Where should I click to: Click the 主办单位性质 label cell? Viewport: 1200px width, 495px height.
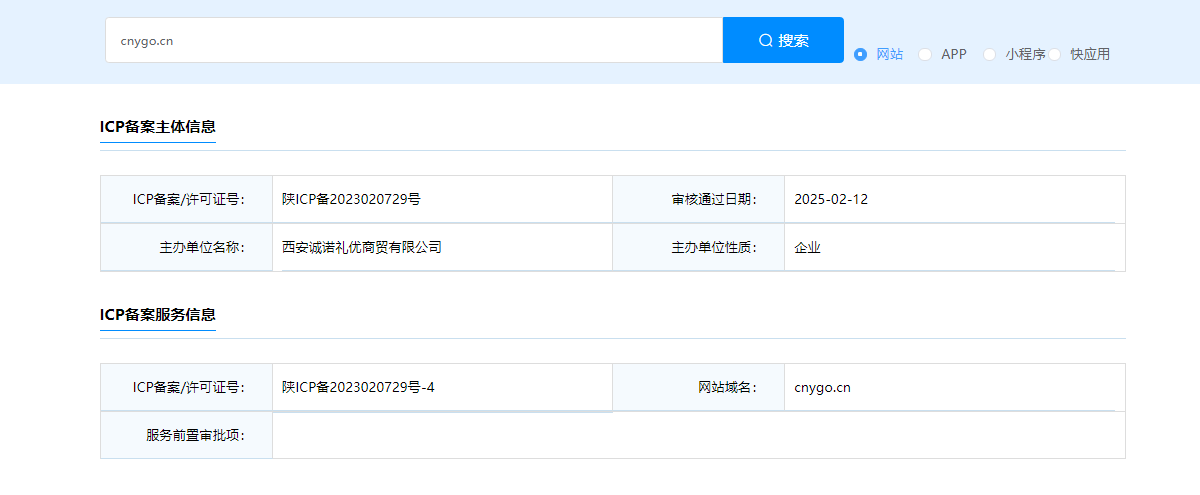coord(698,247)
